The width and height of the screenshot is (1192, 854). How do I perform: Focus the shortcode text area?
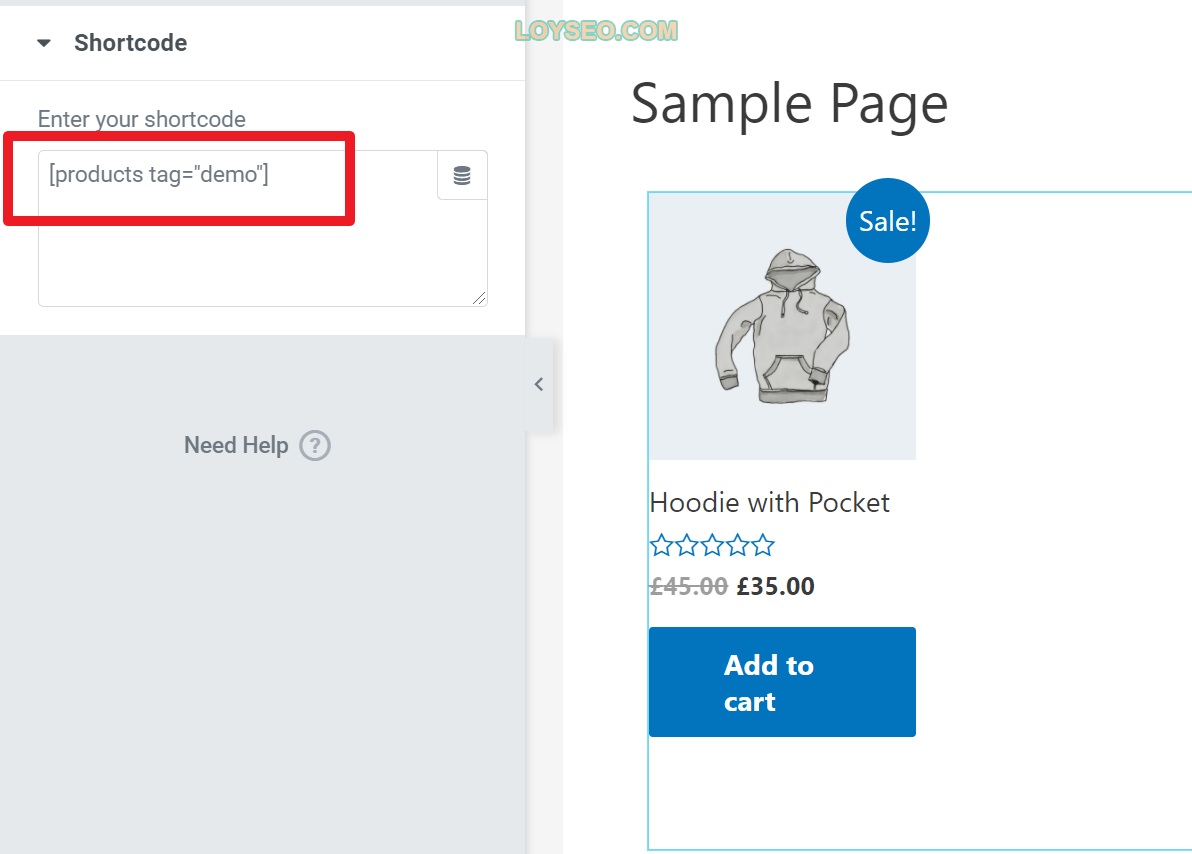click(262, 228)
